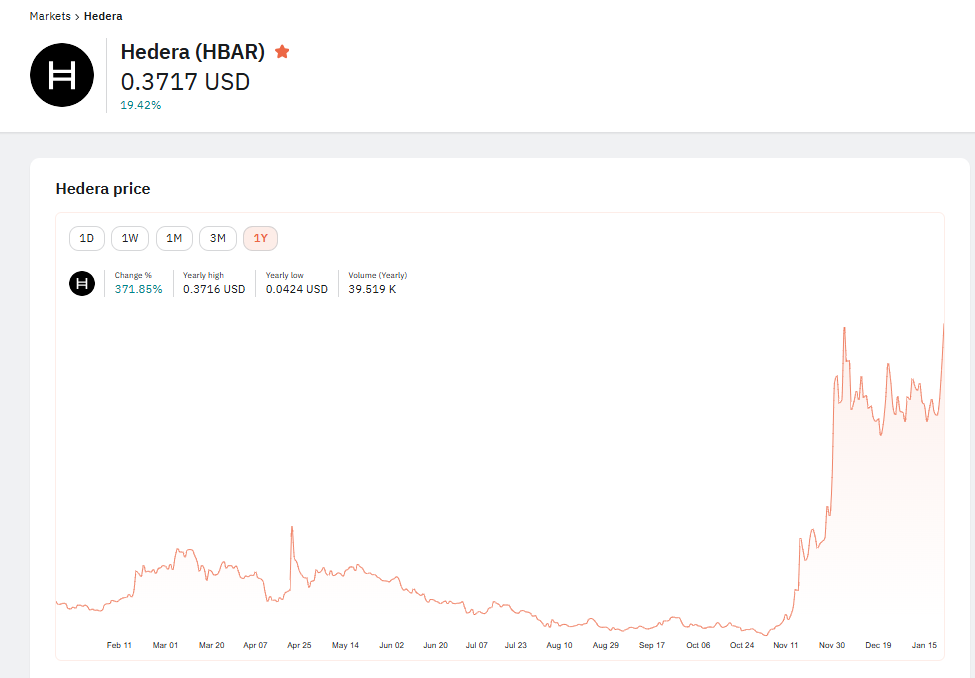Click the chart peak above Nov 30
The width and height of the screenshot is (975, 678).
(845, 328)
